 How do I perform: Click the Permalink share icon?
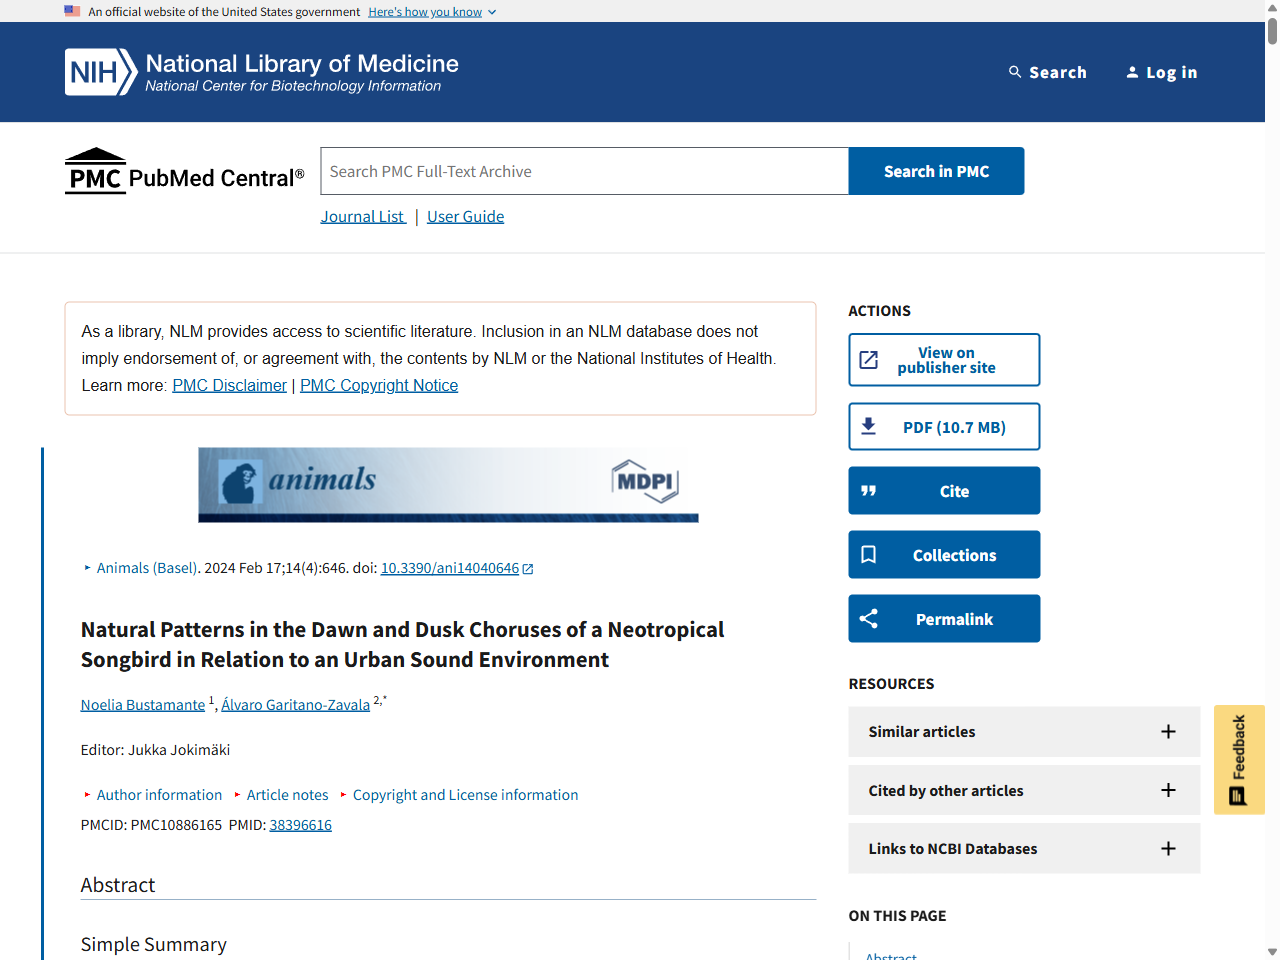point(869,619)
